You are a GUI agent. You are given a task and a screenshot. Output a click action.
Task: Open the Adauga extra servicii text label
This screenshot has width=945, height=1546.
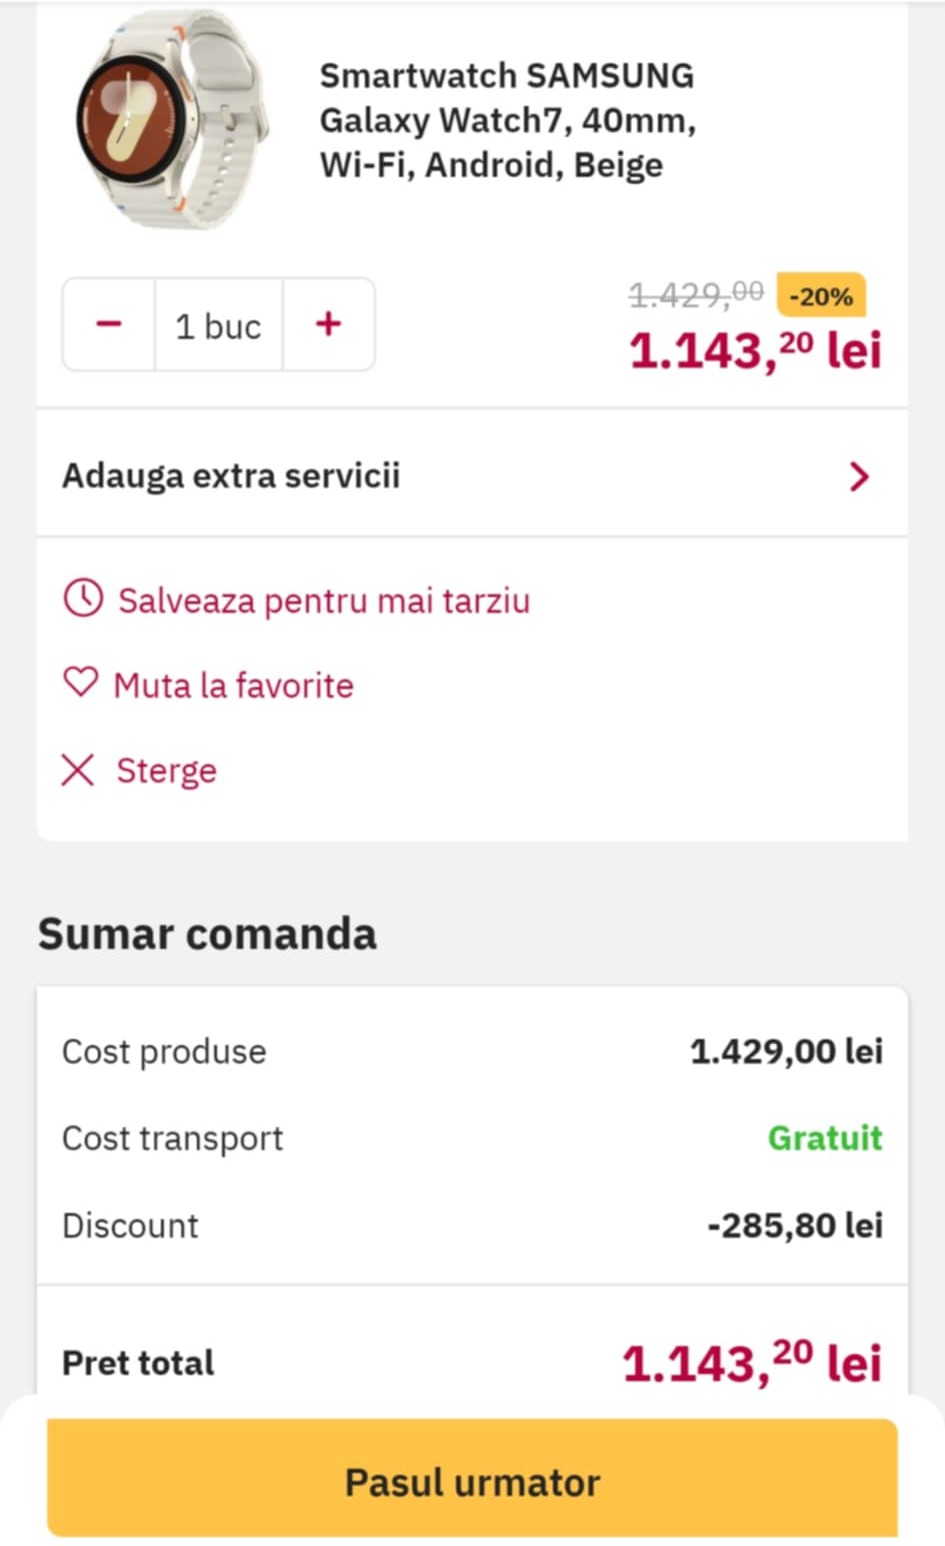click(x=231, y=475)
